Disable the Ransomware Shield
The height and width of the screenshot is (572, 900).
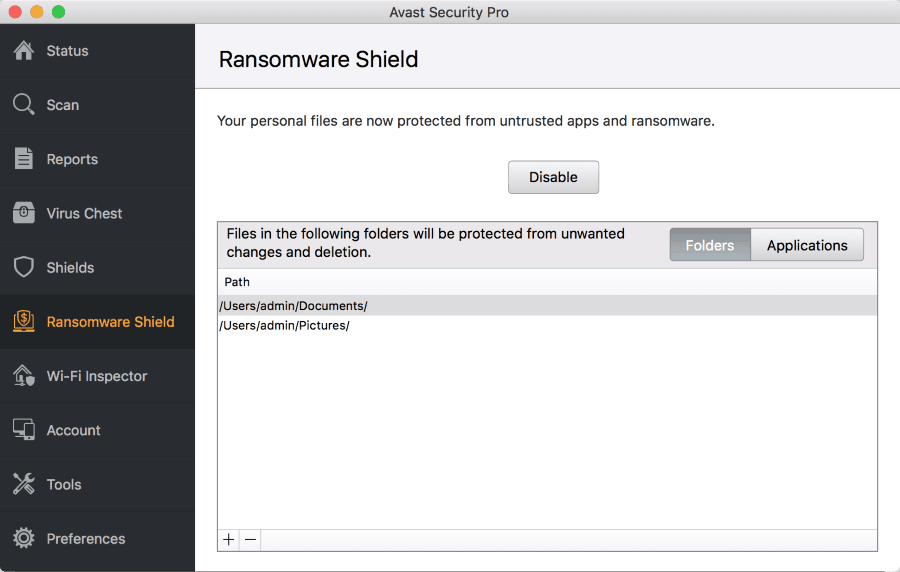click(553, 177)
